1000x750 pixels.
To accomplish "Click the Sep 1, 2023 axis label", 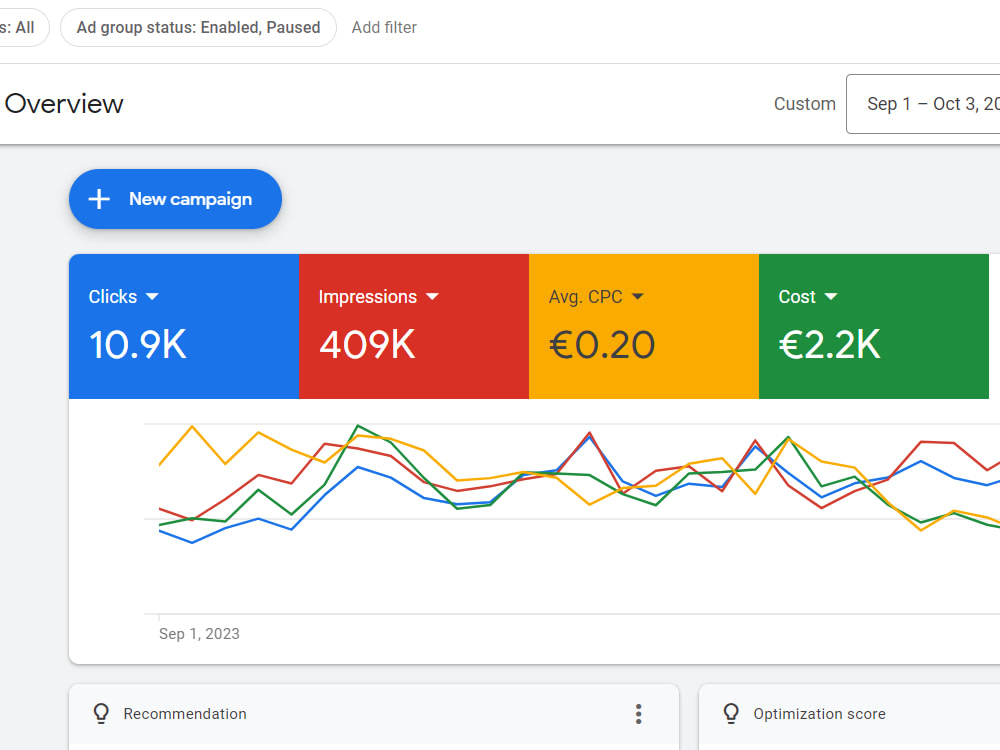I will click(199, 633).
